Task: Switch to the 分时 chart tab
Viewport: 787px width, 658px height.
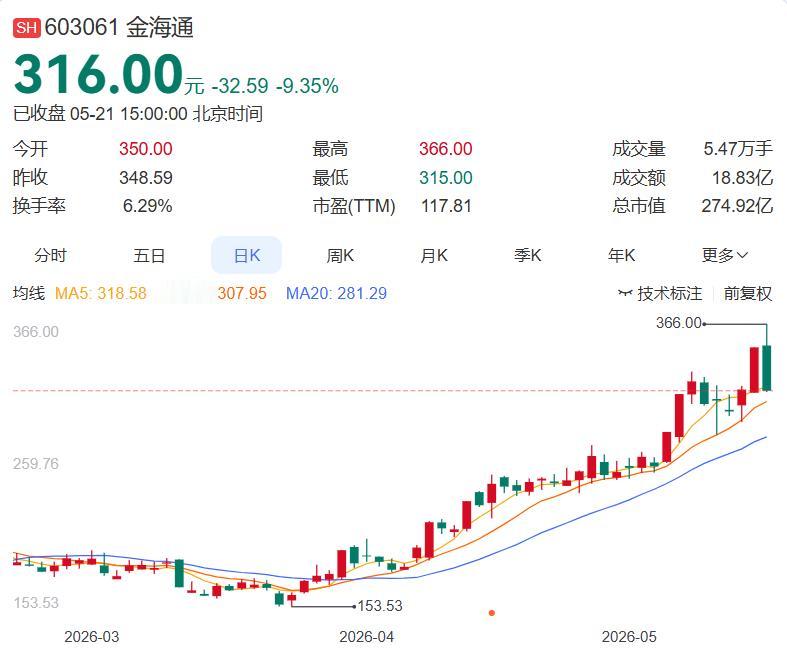Action: pyautogui.click(x=50, y=255)
